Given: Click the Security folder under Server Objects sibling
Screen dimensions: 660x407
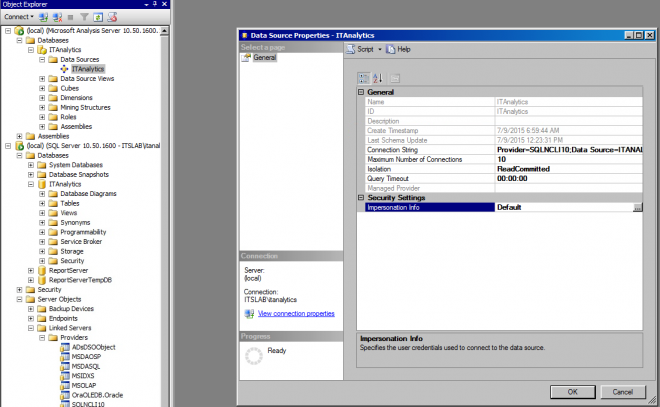Looking at the screenshot, I should point(49,290).
